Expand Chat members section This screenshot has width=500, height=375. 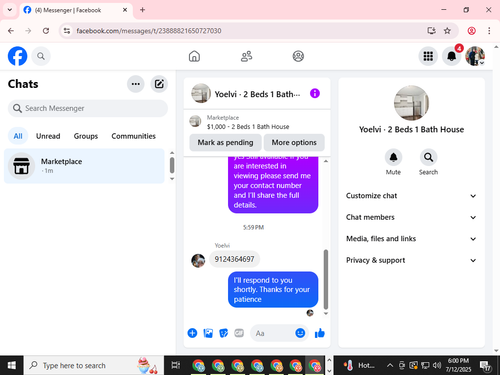point(411,217)
